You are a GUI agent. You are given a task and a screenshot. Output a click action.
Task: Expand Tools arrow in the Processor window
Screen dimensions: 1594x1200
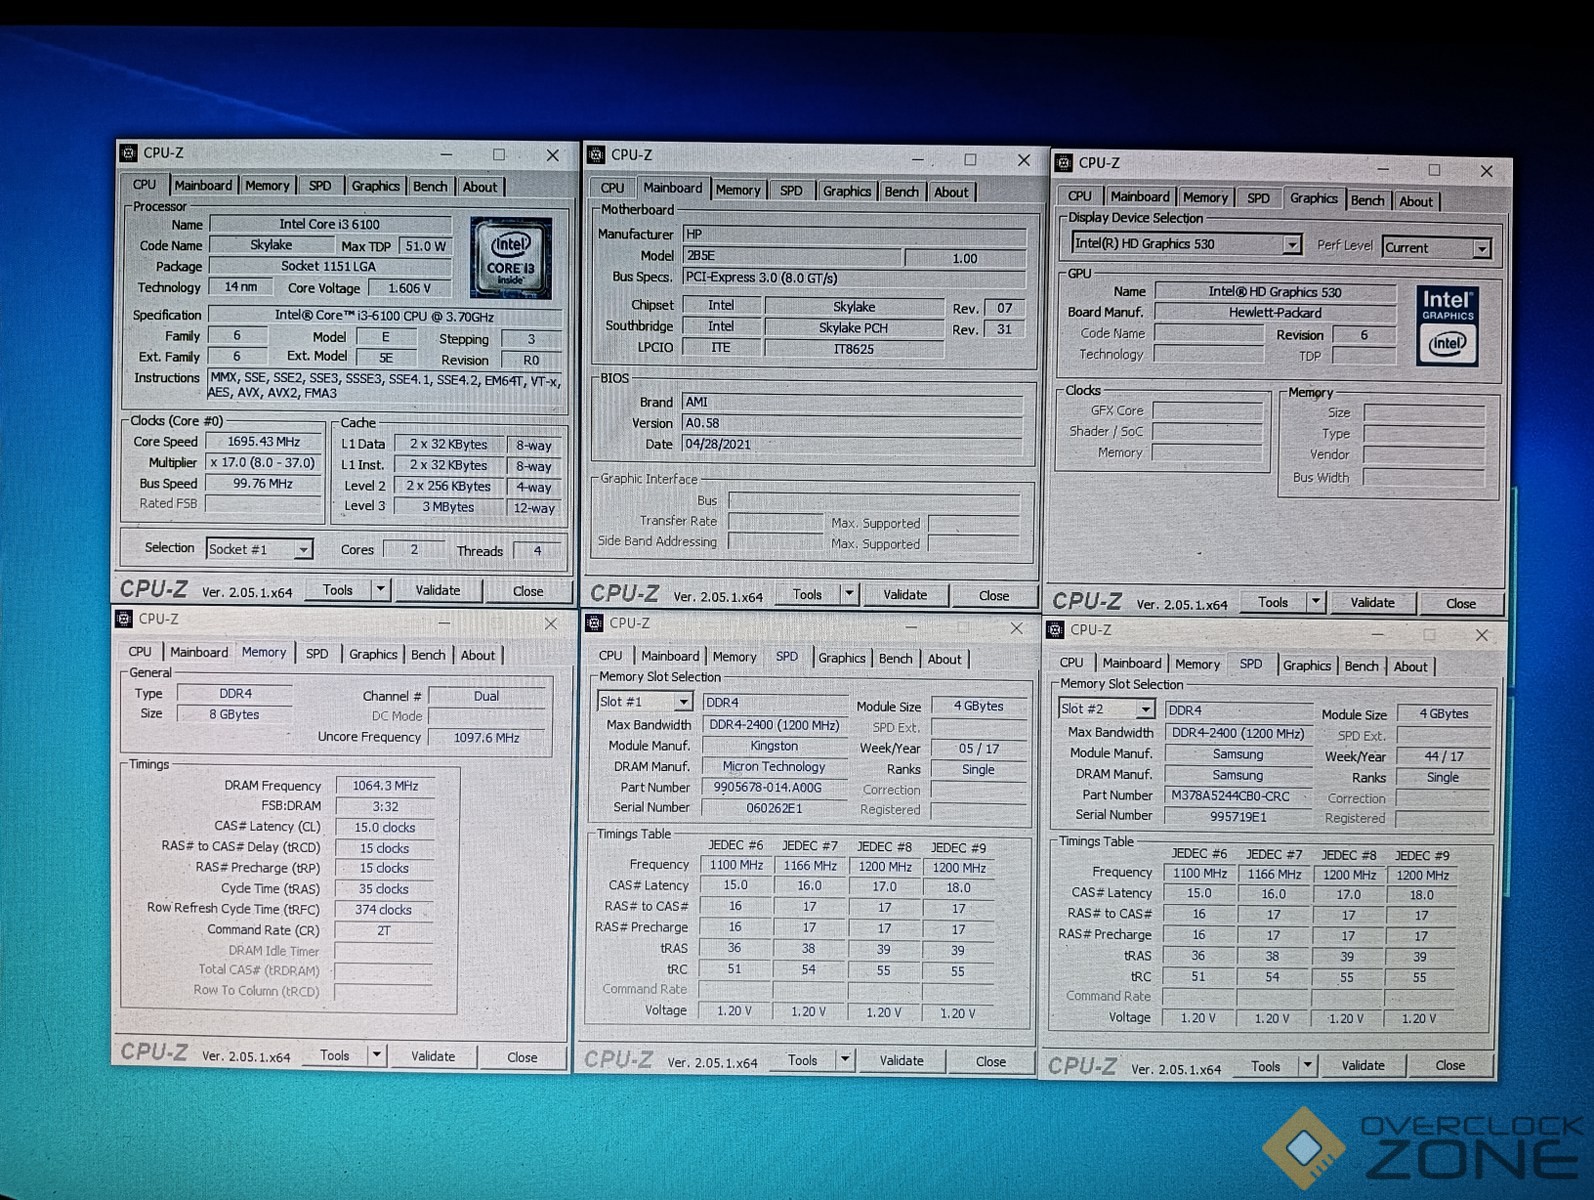380,590
